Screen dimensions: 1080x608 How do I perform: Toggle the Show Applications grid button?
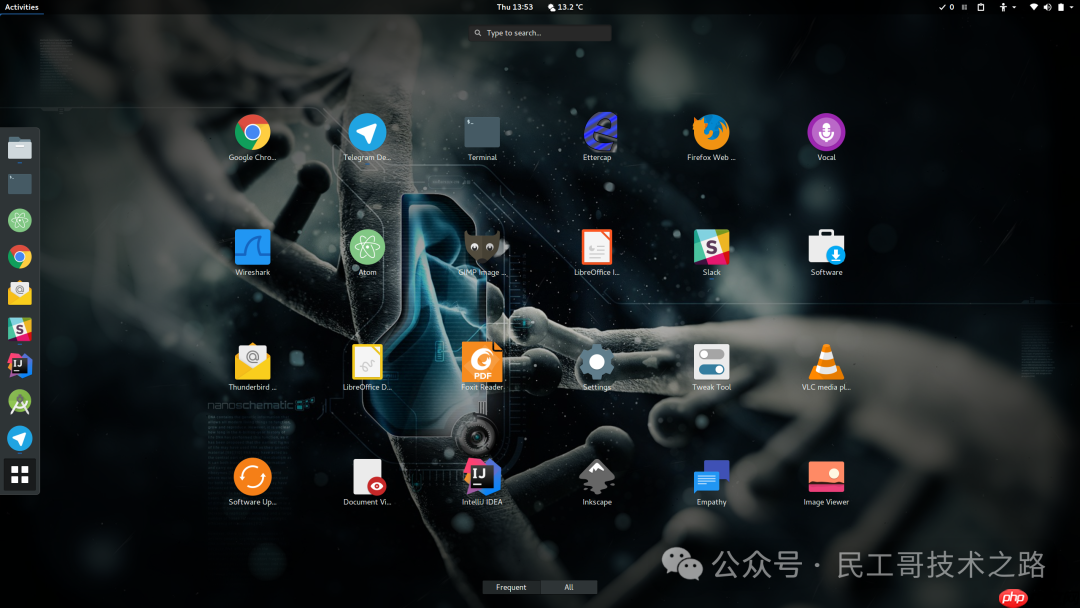coord(20,474)
